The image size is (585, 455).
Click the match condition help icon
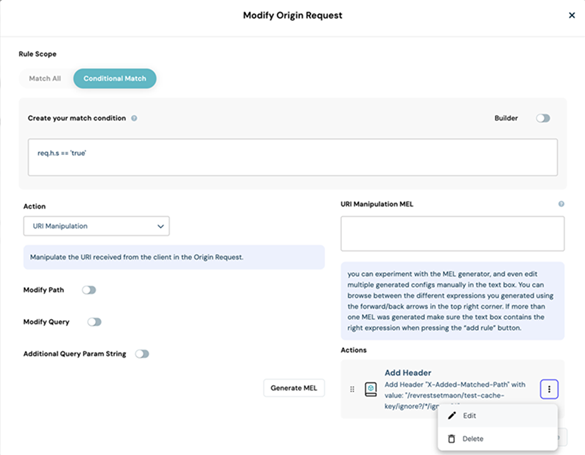pyautogui.click(x=134, y=118)
